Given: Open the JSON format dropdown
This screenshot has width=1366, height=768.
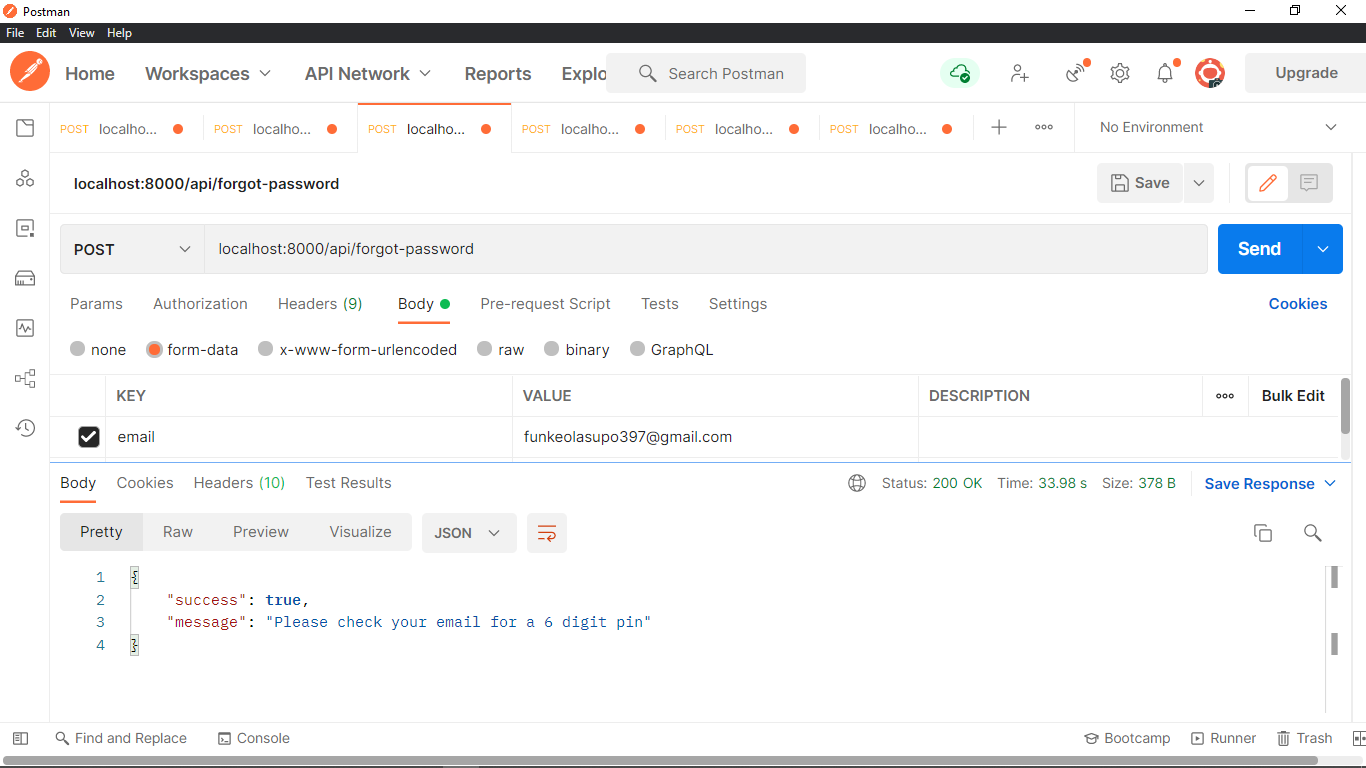Looking at the screenshot, I should pos(468,533).
